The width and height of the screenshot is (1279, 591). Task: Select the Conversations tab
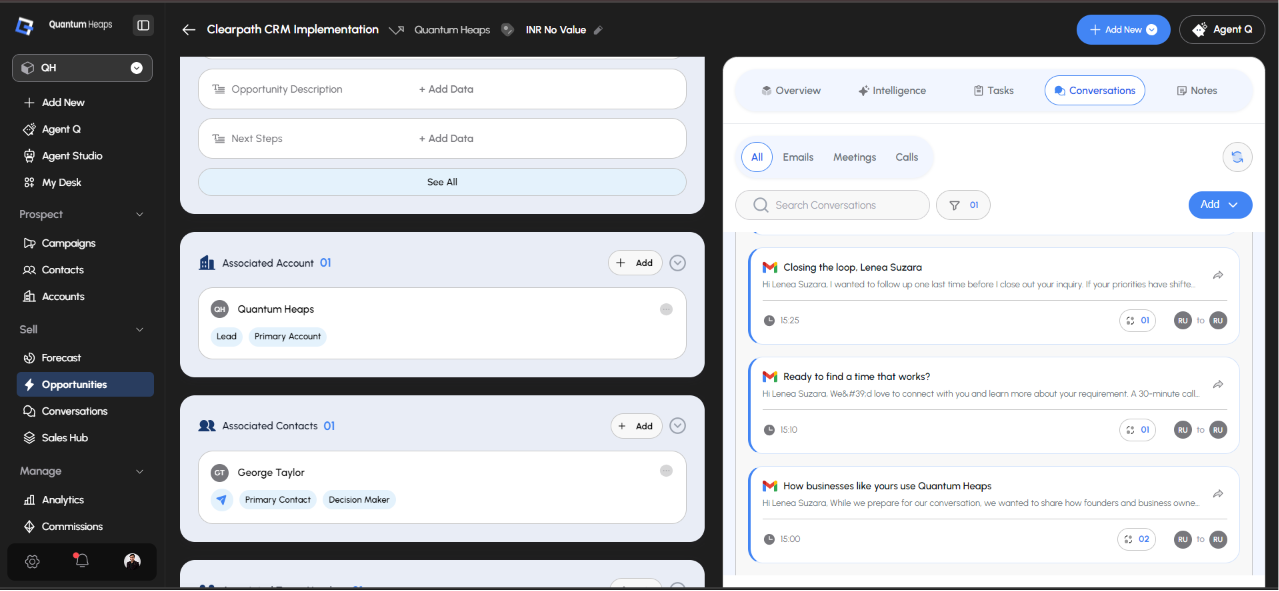pos(1095,90)
